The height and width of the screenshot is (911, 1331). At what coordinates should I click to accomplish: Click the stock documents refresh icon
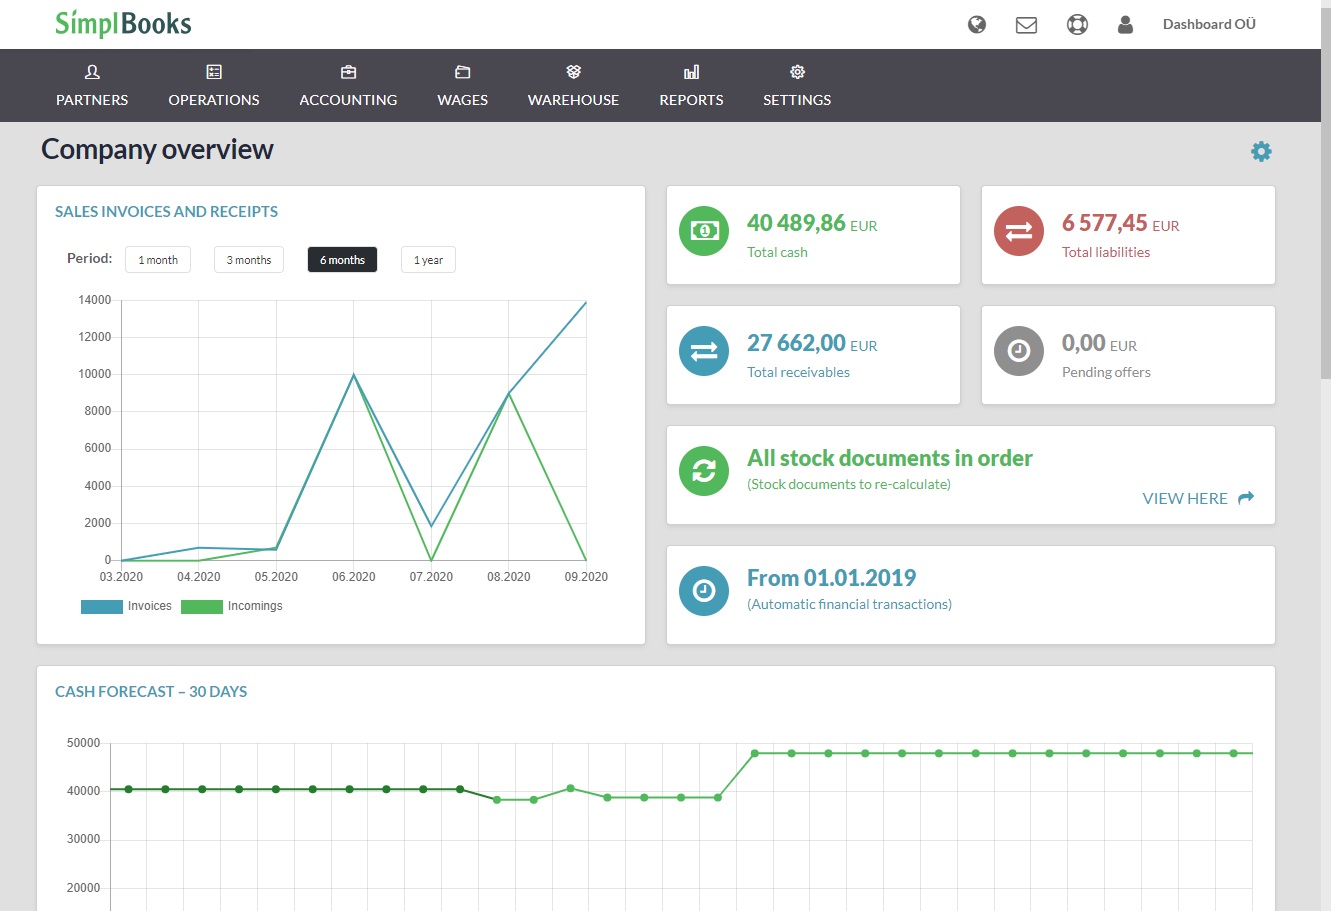pos(704,470)
